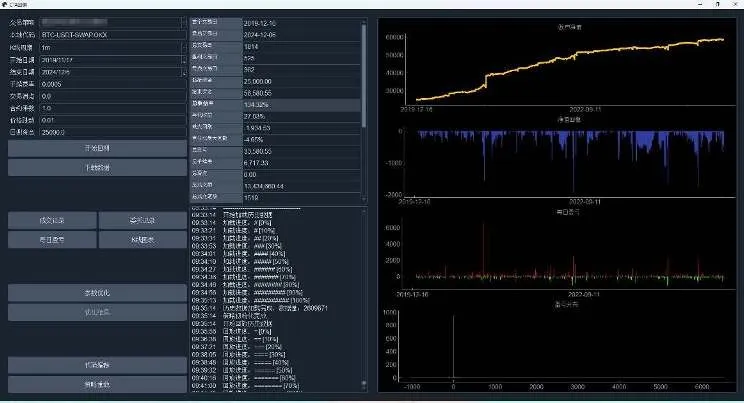Open the K-line interval dropdown showing 1m
The height and width of the screenshot is (403, 744).
tap(112, 47)
